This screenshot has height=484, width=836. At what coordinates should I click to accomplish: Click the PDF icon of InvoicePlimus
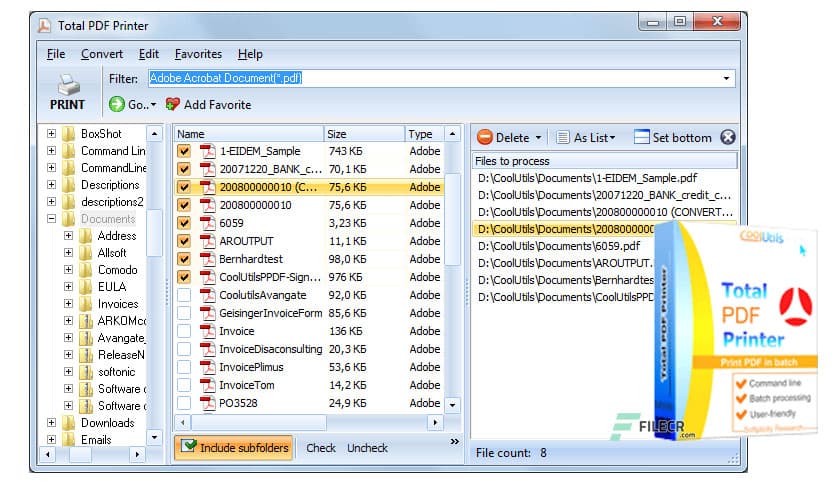coord(207,367)
